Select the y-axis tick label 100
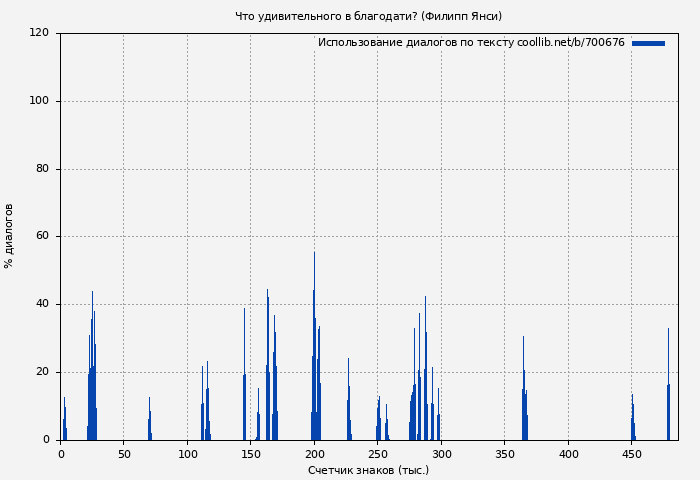Image resolution: width=700 pixels, height=480 pixels. pyautogui.click(x=39, y=101)
